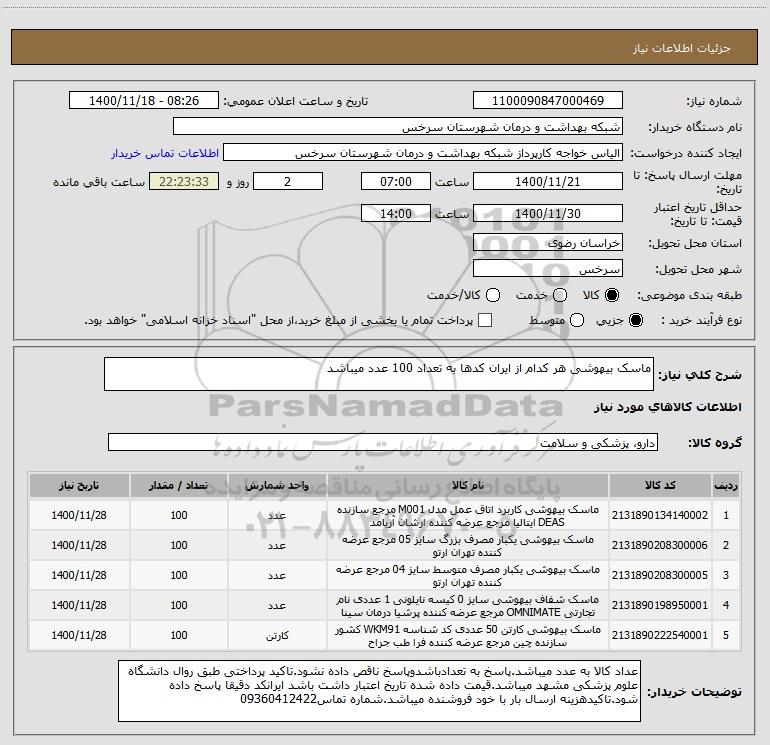Viewport: 770px width, 745px height.
Task: Click the کد کالا column header
Action: tap(660, 485)
